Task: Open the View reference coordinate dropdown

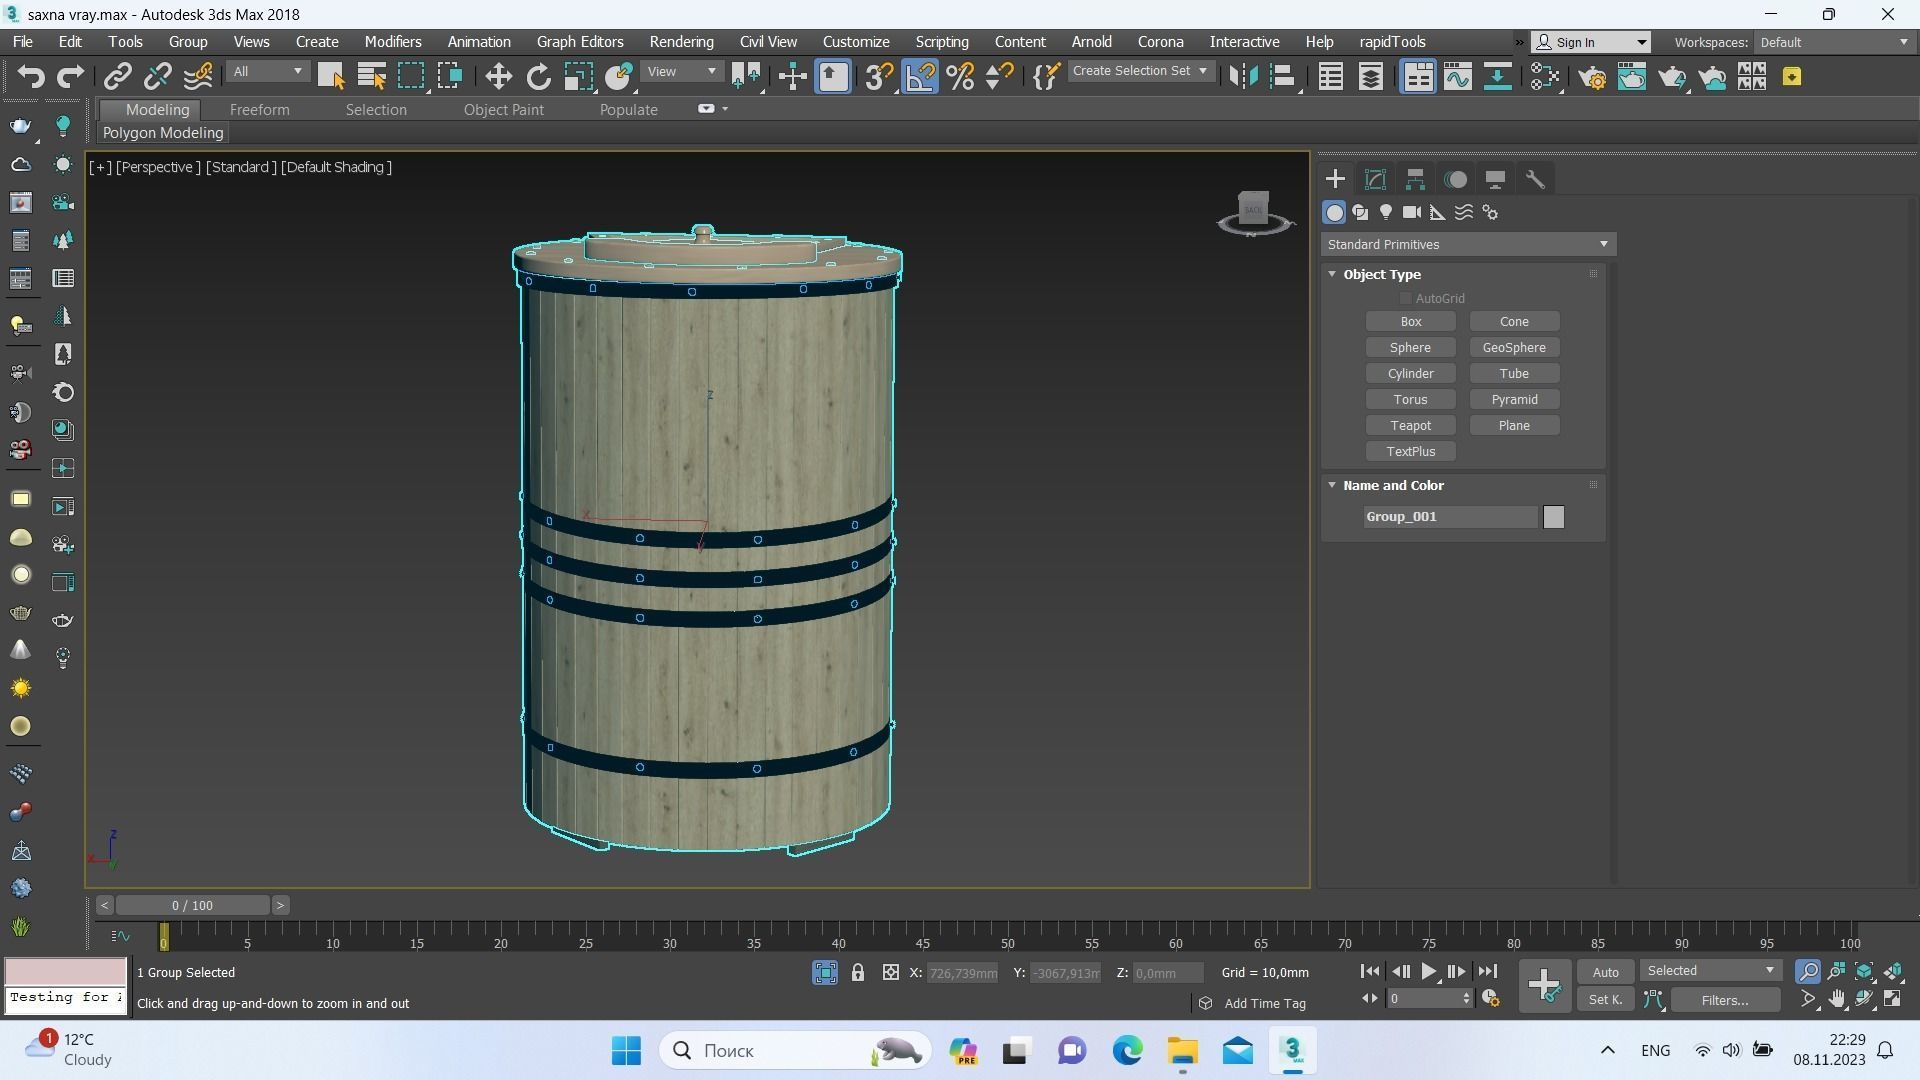Action: click(x=682, y=72)
